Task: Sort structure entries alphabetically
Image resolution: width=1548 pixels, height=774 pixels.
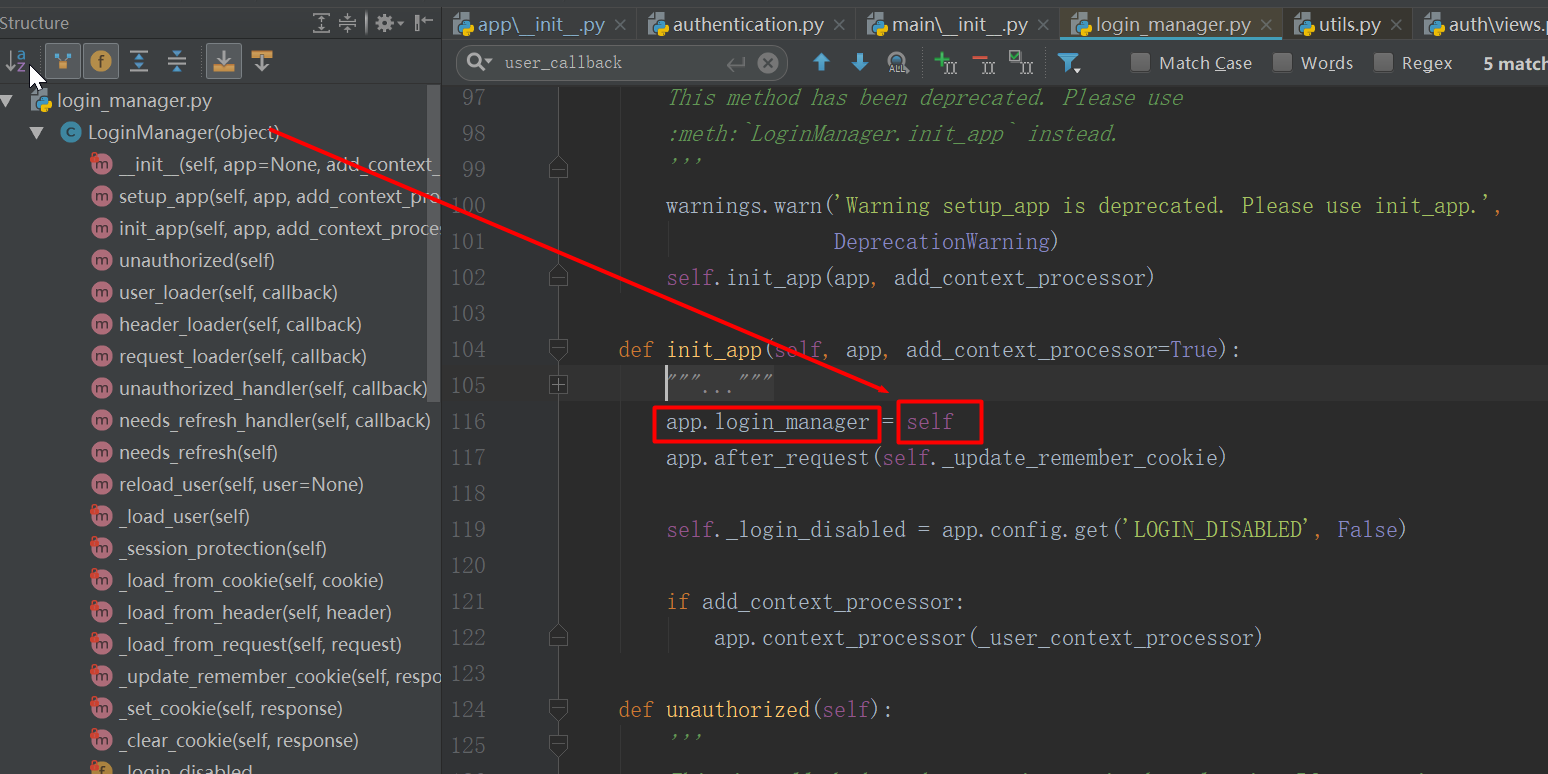Action: pyautogui.click(x=16, y=60)
